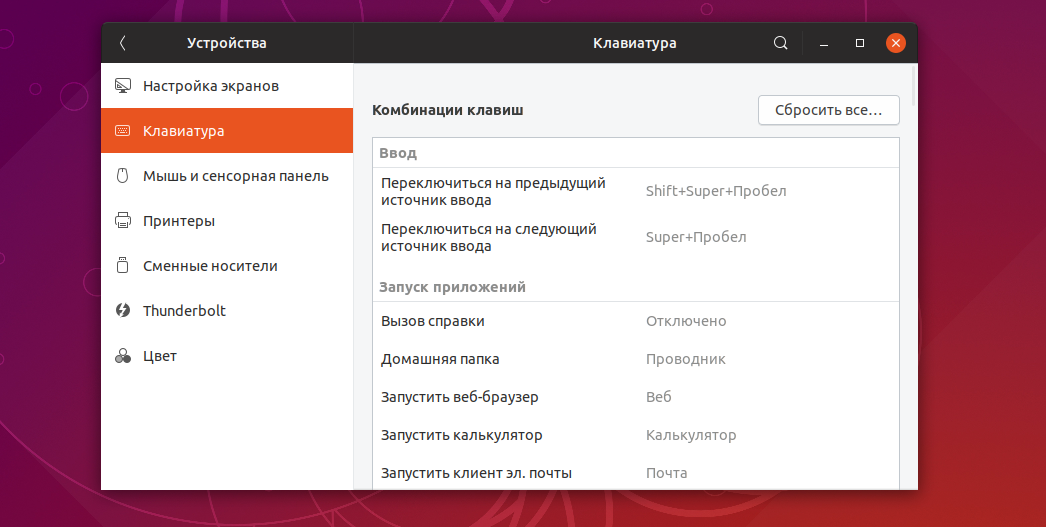1046x527 pixels.
Task: Click the keyboard icon beside Клавиатура
Action: click(123, 131)
